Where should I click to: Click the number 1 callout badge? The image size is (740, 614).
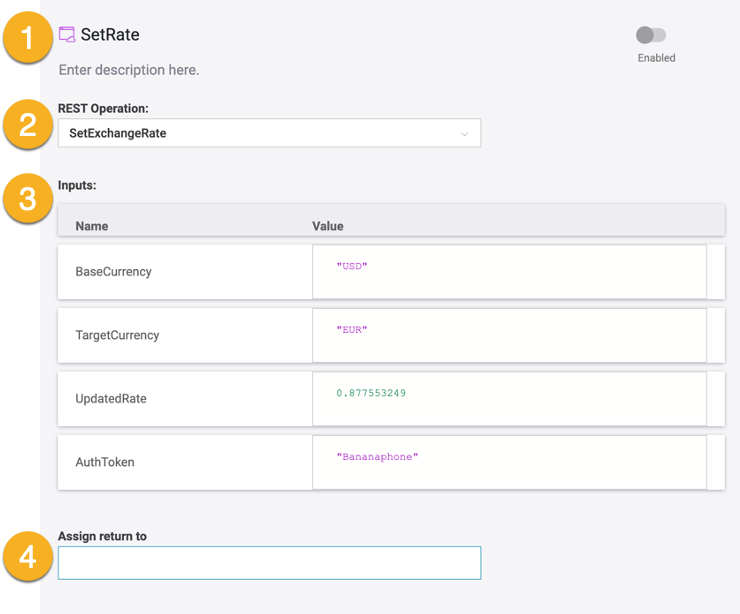[x=28, y=40]
